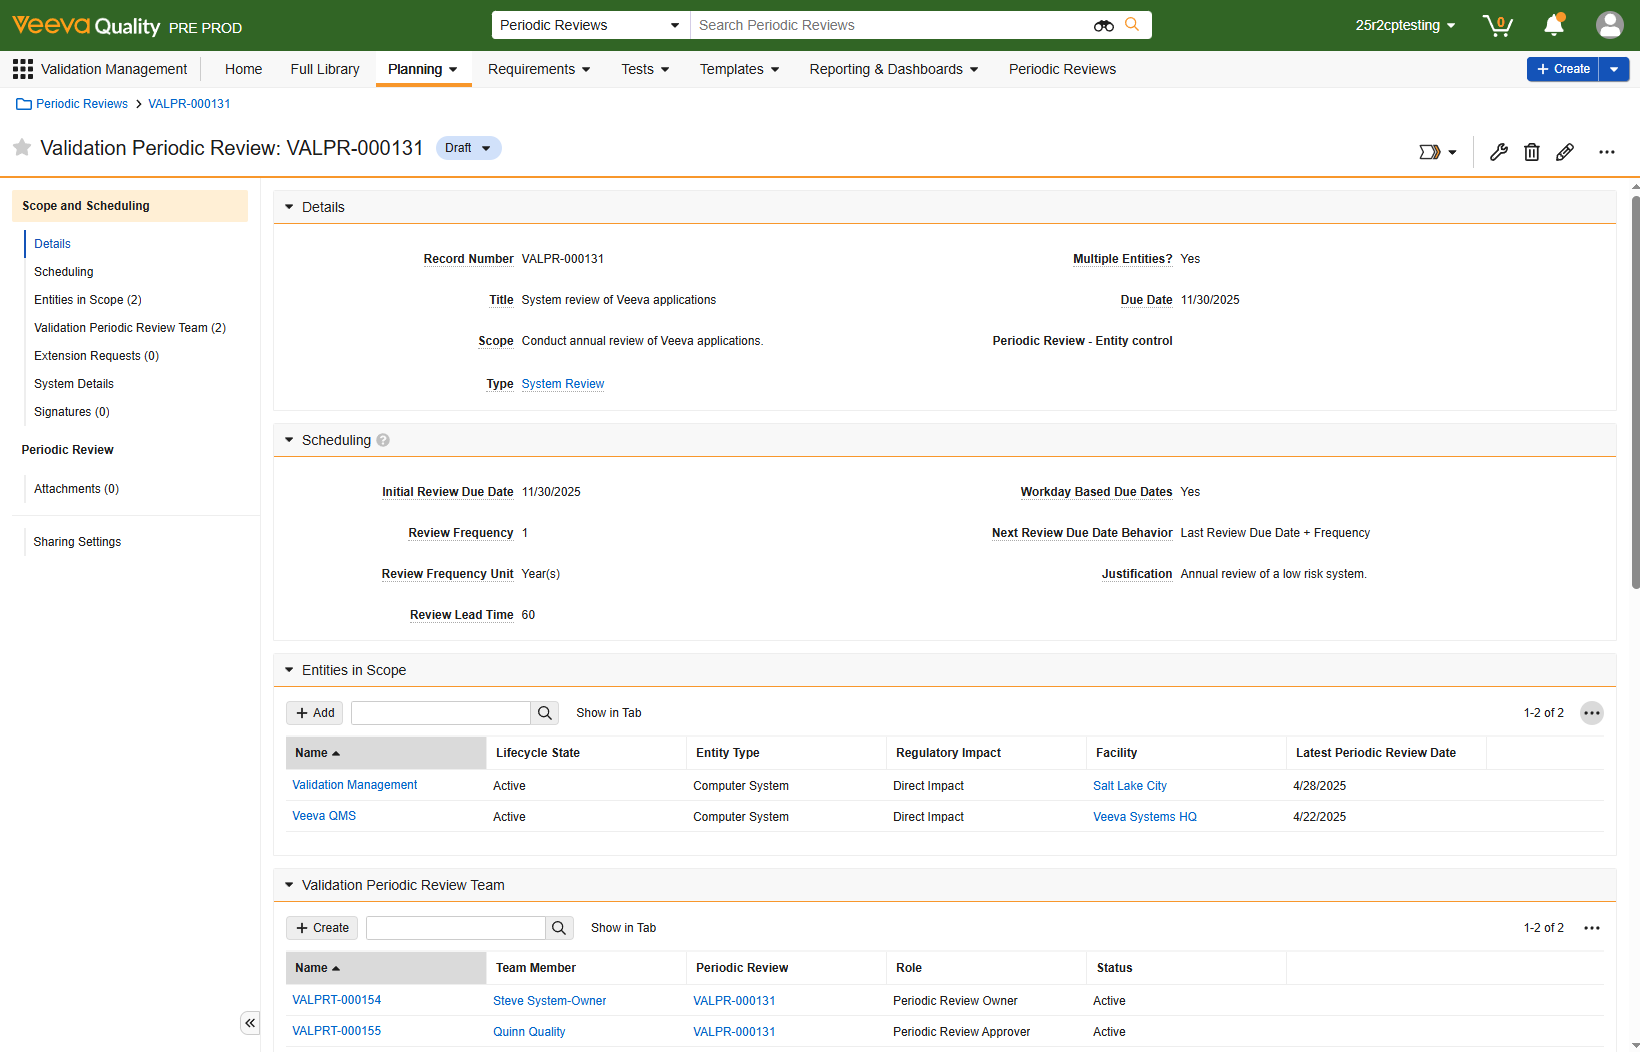Open the Veeva QMS entity link

point(324,816)
